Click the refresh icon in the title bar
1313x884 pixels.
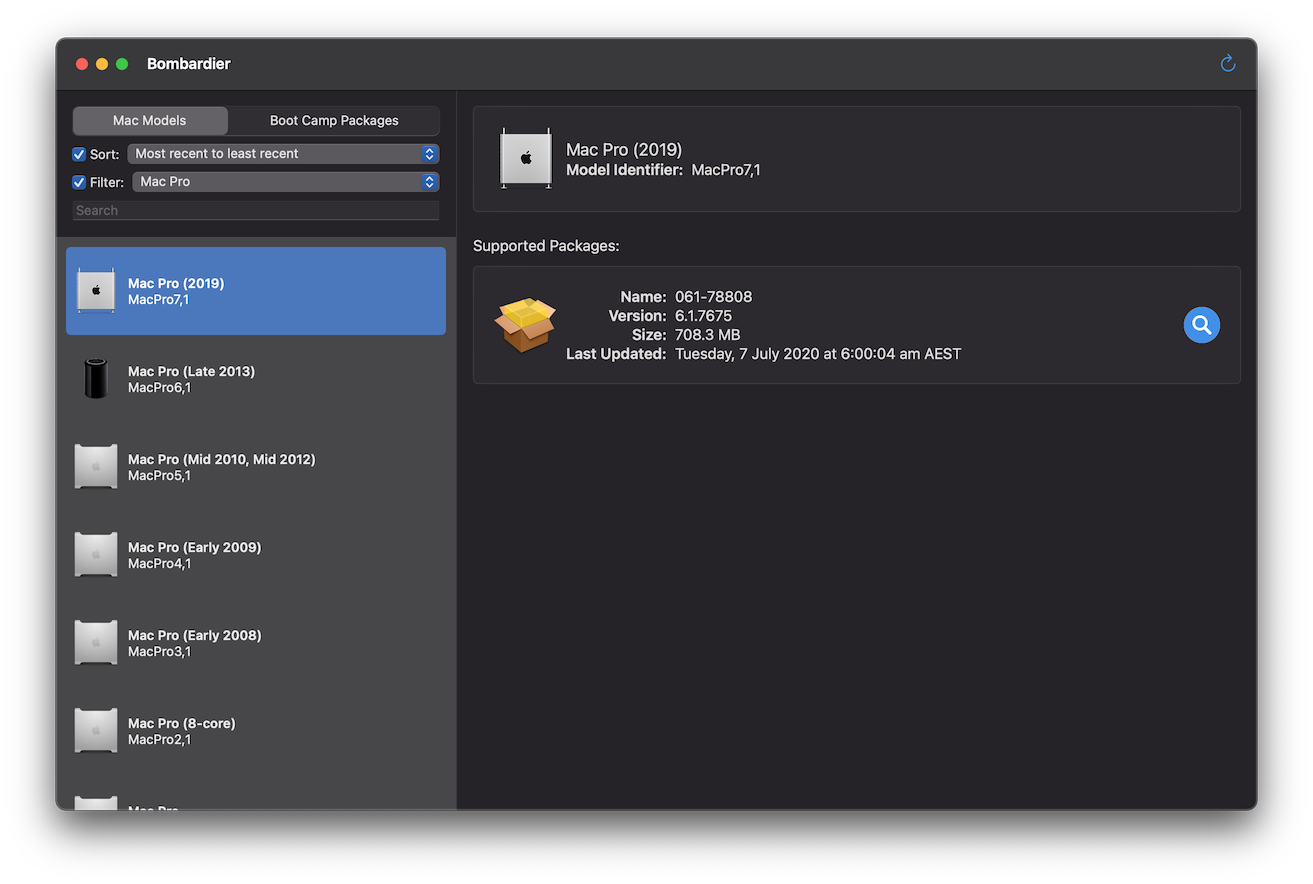(x=1228, y=64)
